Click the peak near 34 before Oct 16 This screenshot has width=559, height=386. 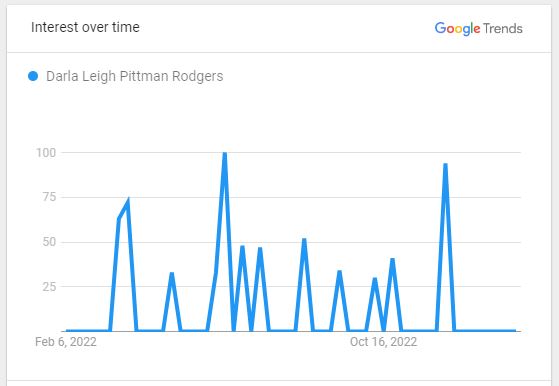339,272
